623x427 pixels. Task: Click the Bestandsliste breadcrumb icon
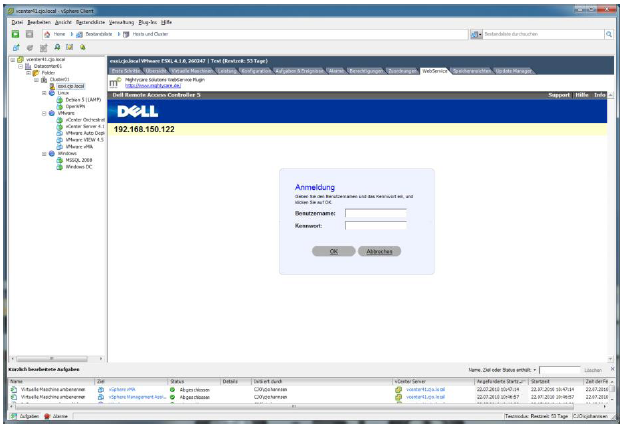[x=79, y=35]
